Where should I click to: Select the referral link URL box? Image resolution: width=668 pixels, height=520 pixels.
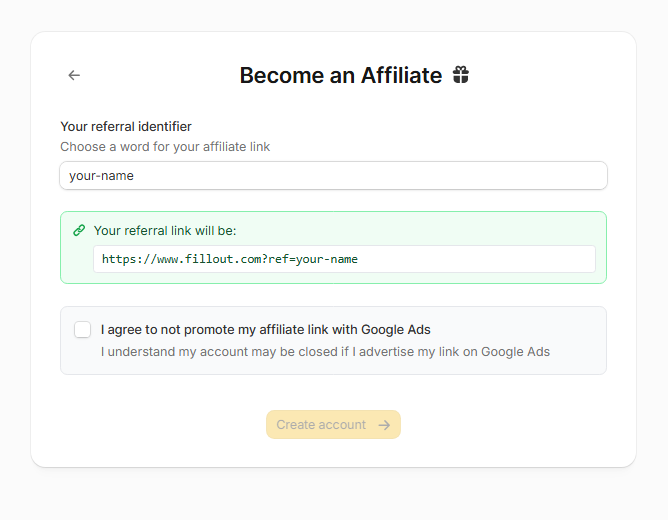(x=344, y=259)
